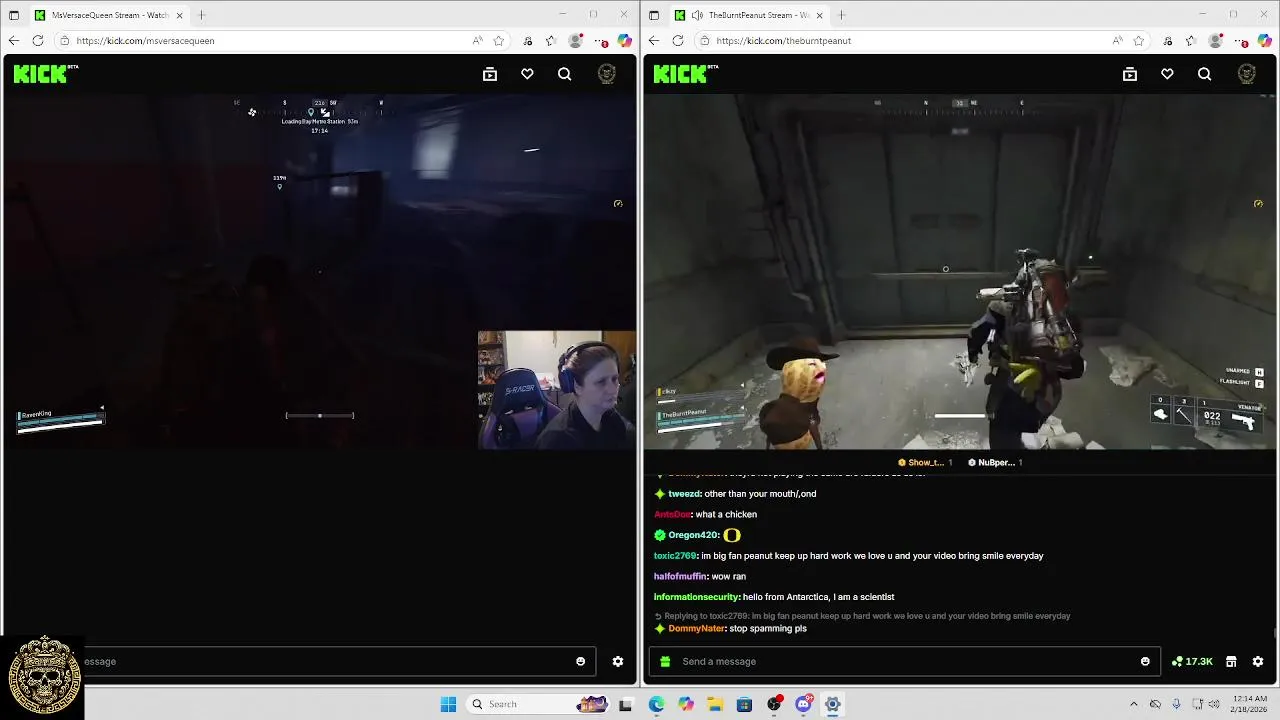The width and height of the screenshot is (1280, 720).
Task: Open emoji picker in MsVersaceQueen chat
Action: (x=580, y=661)
